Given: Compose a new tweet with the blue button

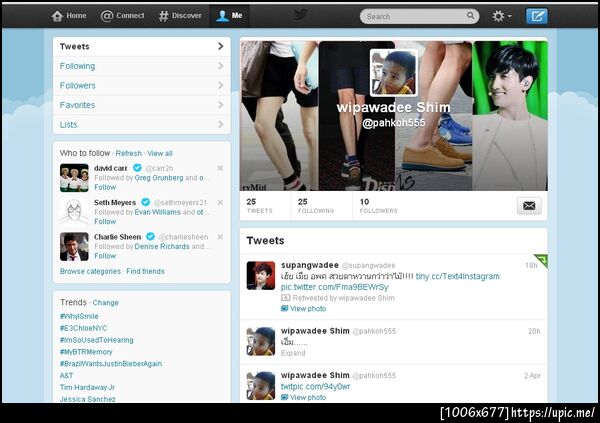Looking at the screenshot, I should click(537, 16).
